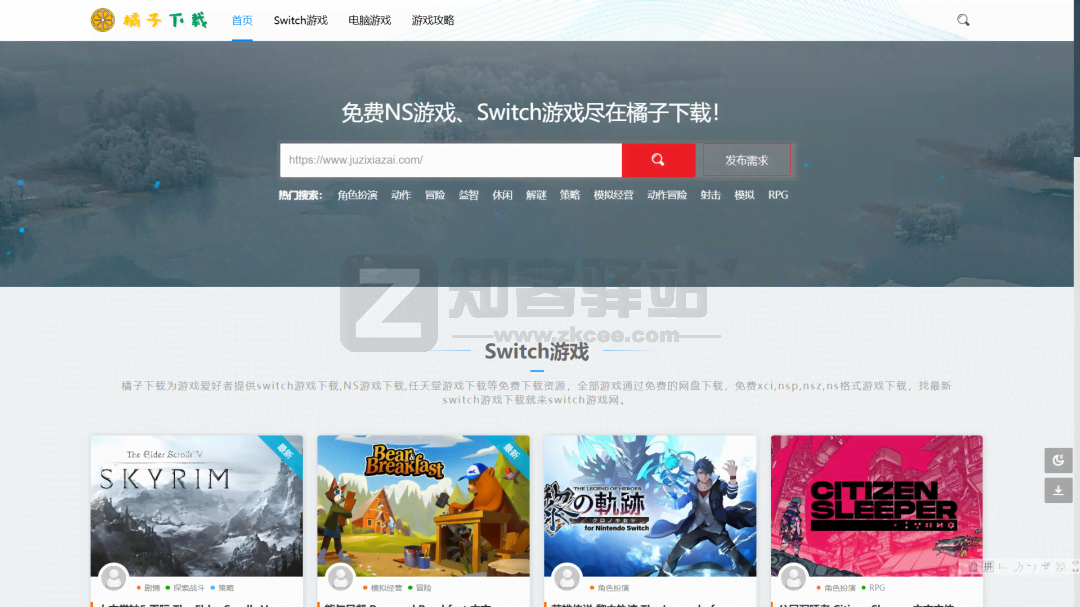Click the 橘子下载 orange logo icon
This screenshot has width=1080, height=607.
click(x=102, y=19)
